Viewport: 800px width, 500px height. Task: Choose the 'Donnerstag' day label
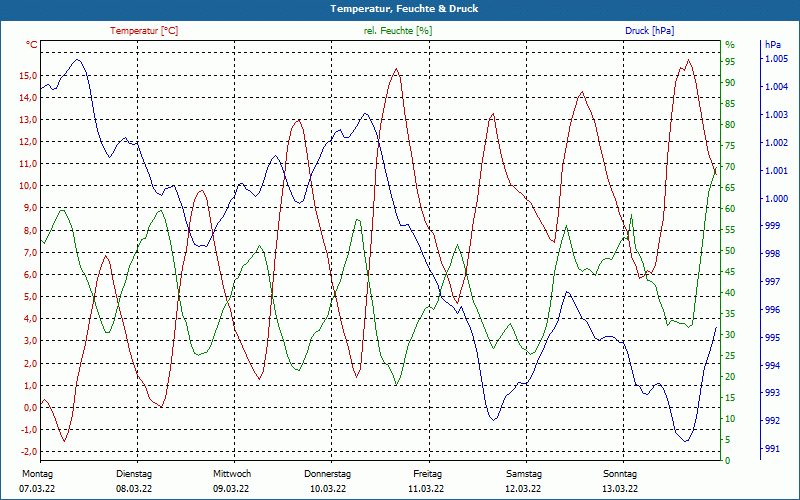click(328, 474)
